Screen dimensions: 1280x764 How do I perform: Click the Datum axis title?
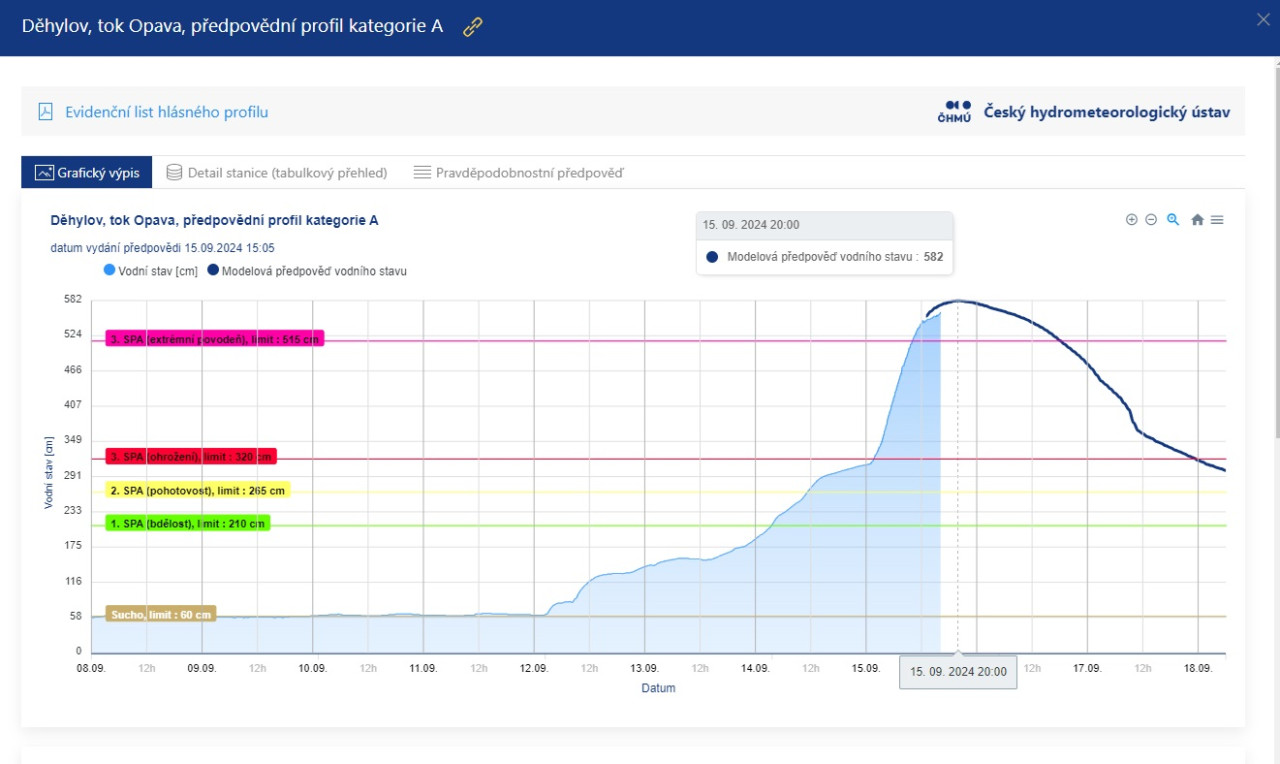click(x=659, y=688)
